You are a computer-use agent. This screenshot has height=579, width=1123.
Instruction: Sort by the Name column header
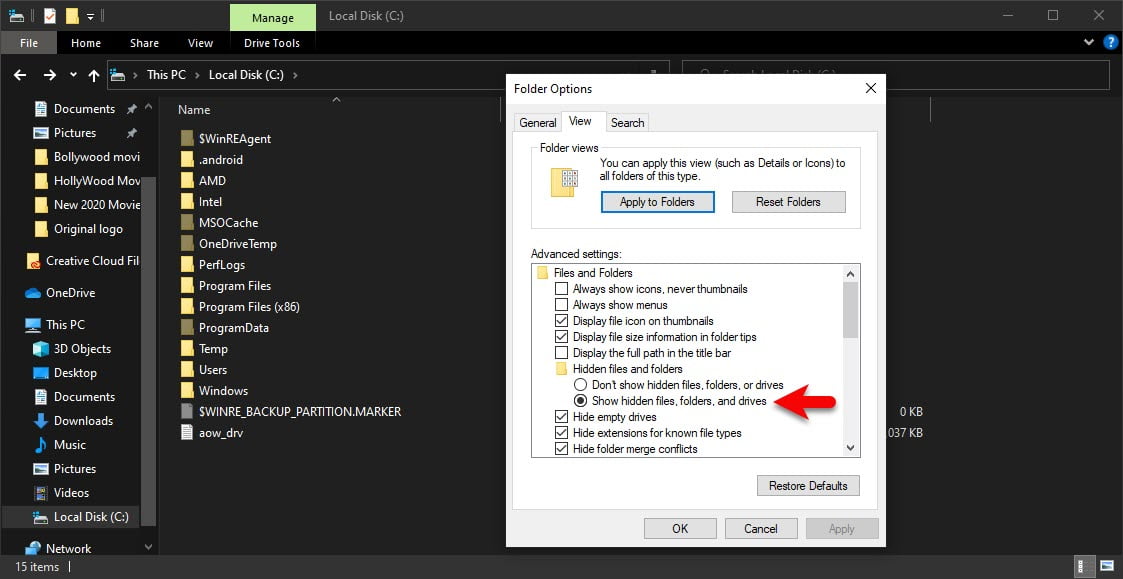click(194, 110)
